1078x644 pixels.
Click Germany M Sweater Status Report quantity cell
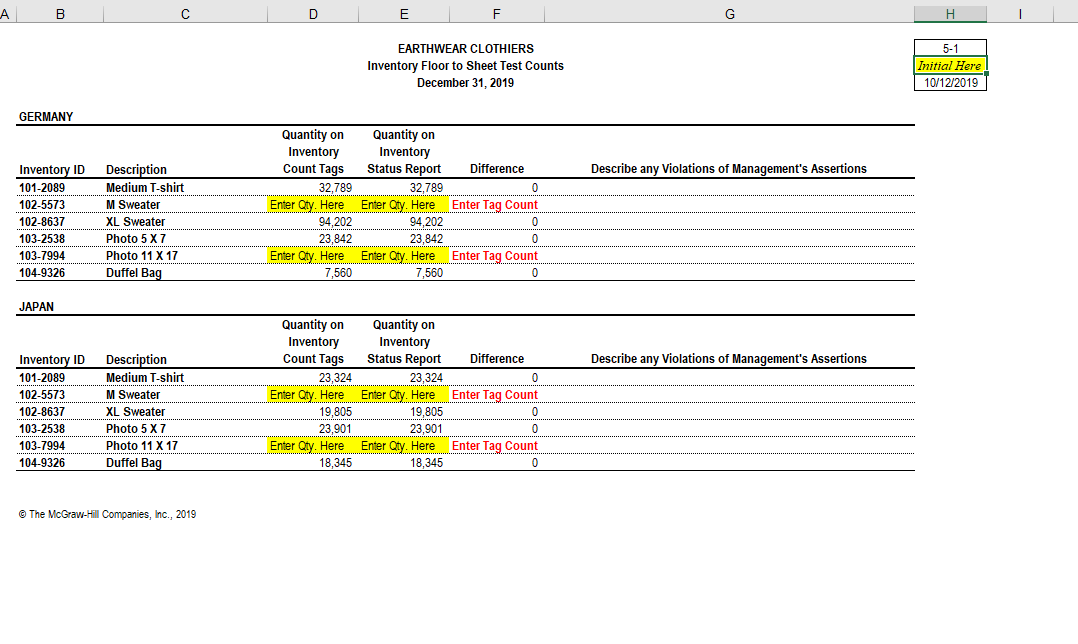[404, 205]
